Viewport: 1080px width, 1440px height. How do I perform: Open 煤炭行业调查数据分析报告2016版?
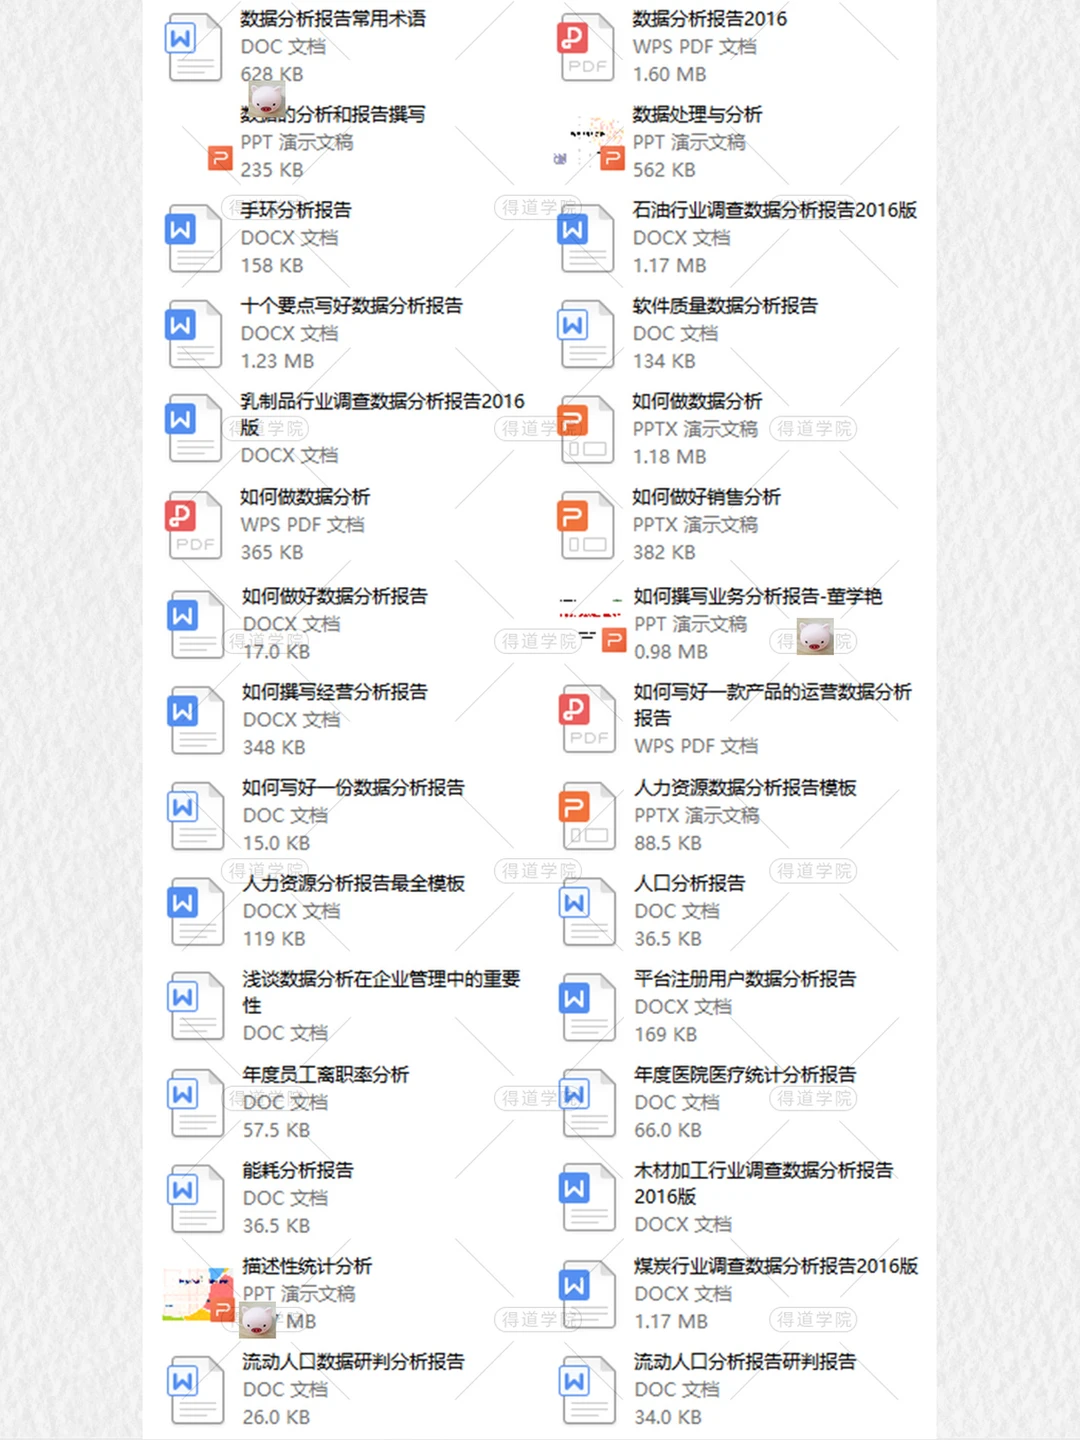point(773,1266)
